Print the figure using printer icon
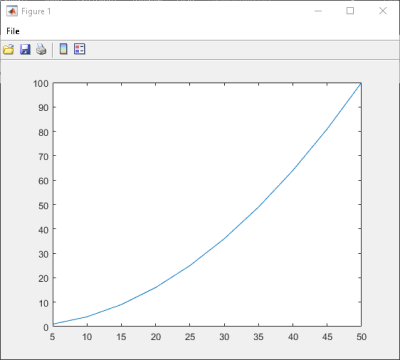 click(41, 49)
